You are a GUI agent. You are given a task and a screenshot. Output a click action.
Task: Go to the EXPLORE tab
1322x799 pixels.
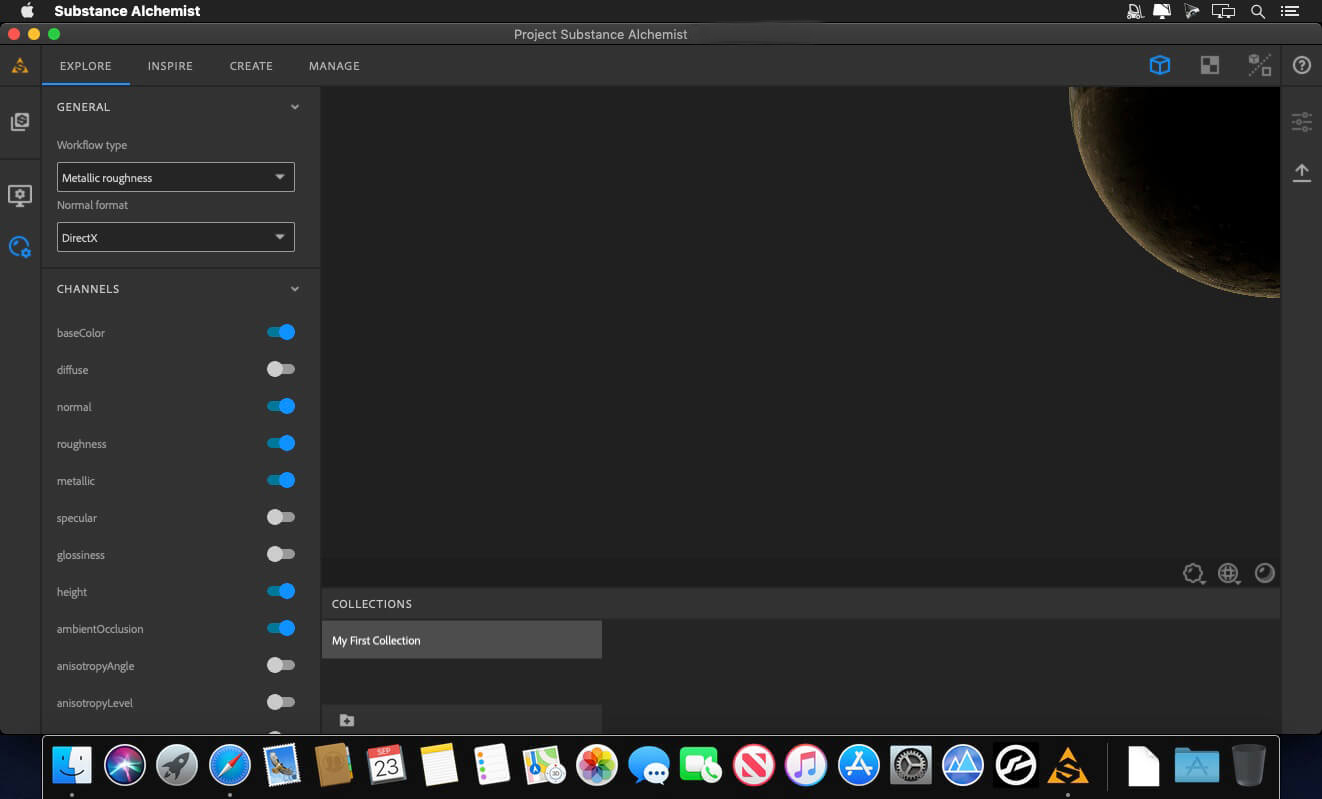[x=86, y=66]
